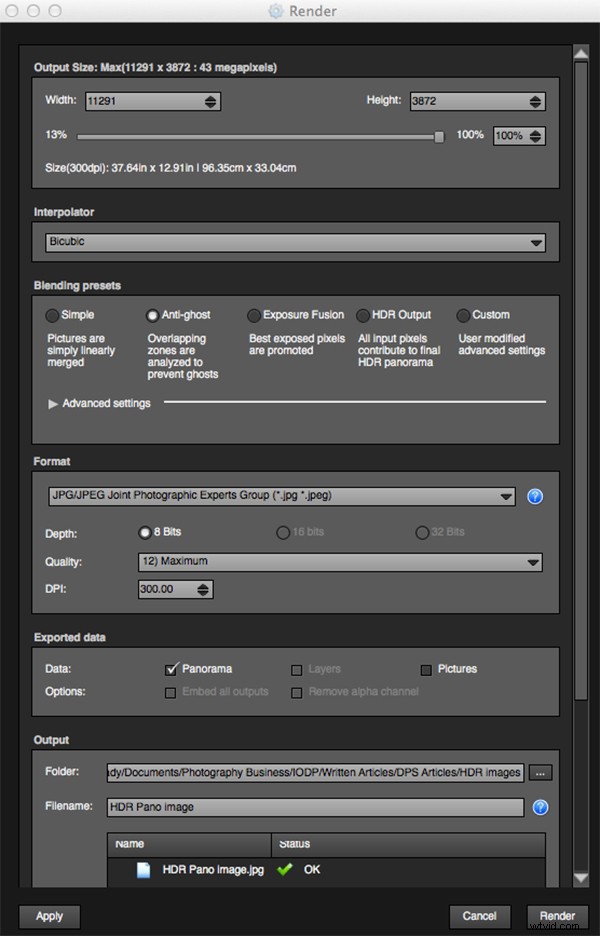Expand the Advanced settings section

point(53,404)
